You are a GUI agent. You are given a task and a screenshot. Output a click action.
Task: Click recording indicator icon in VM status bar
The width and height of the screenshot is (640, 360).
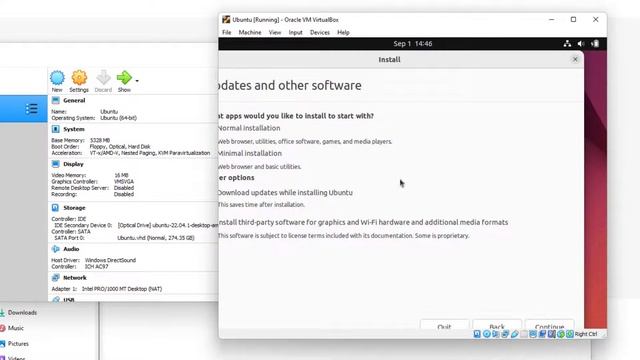542,334
